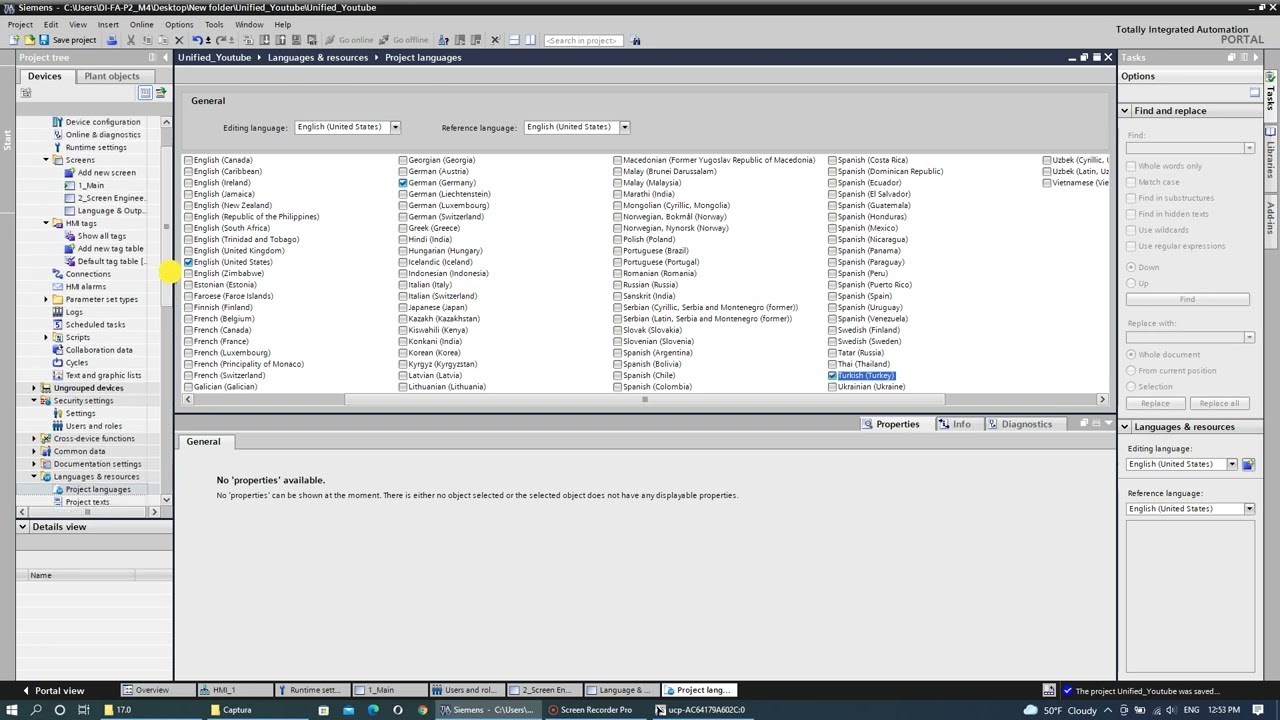
Task: Check the Polish (Poland) language checkbox
Action: (x=618, y=240)
